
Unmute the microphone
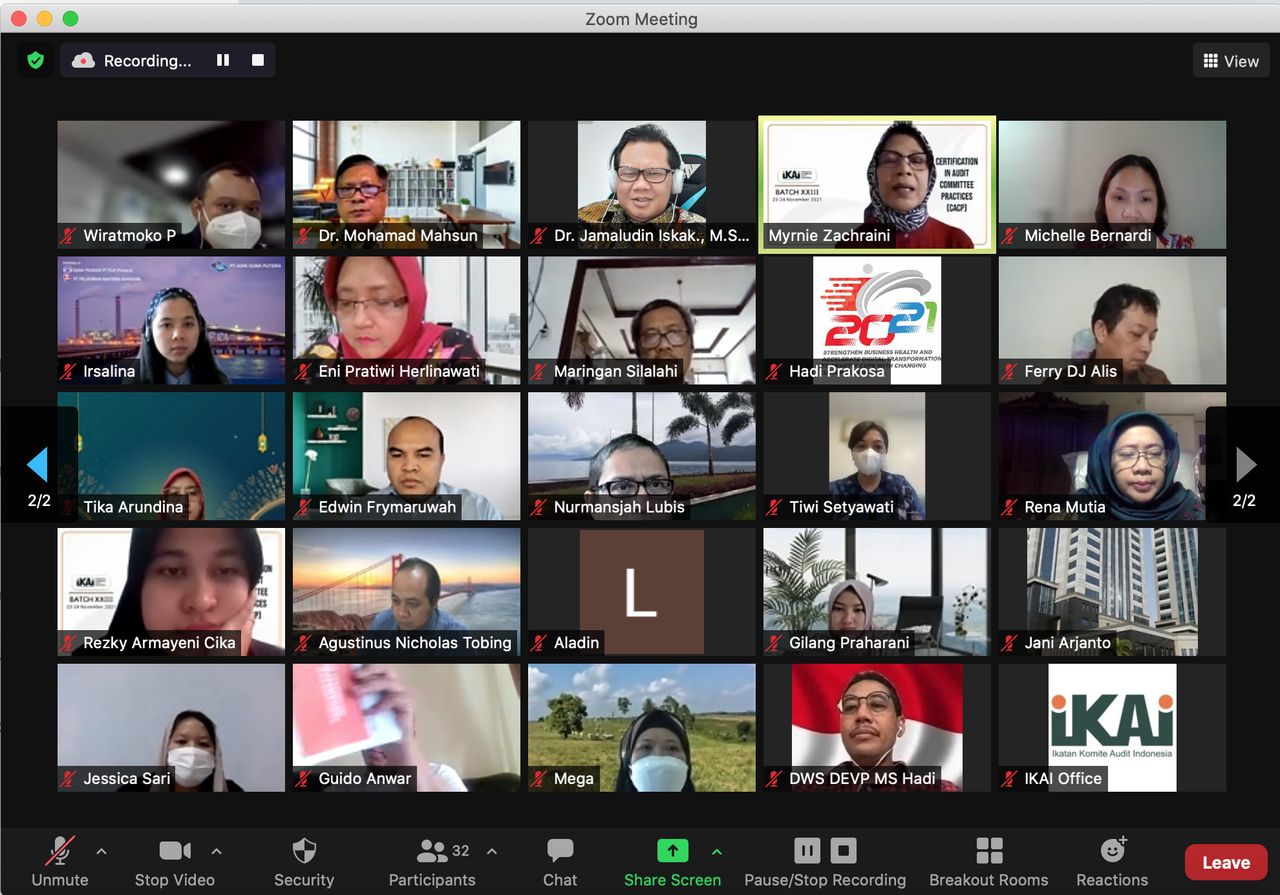pyautogui.click(x=60, y=862)
